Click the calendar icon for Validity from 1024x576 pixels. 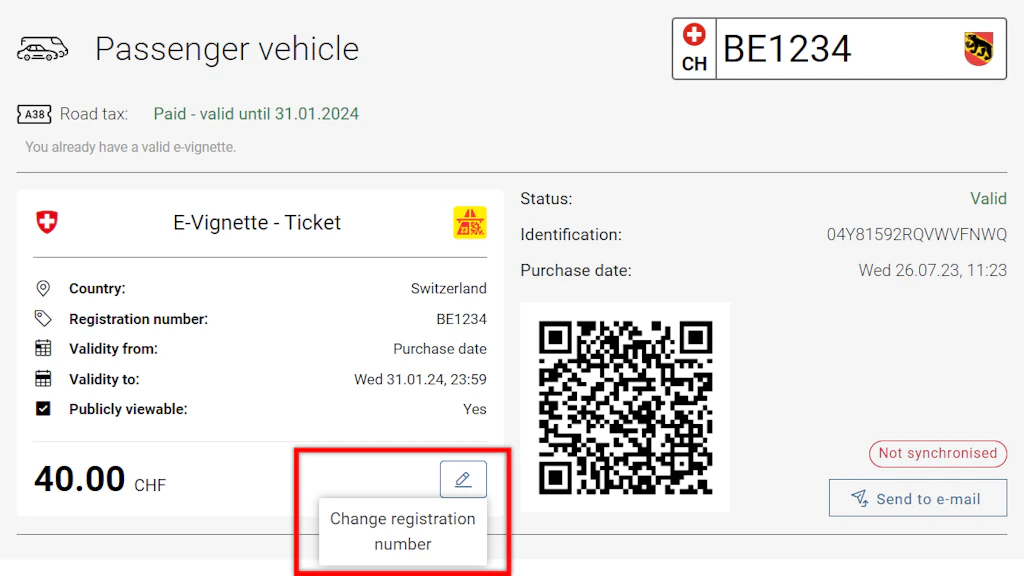coord(42,349)
